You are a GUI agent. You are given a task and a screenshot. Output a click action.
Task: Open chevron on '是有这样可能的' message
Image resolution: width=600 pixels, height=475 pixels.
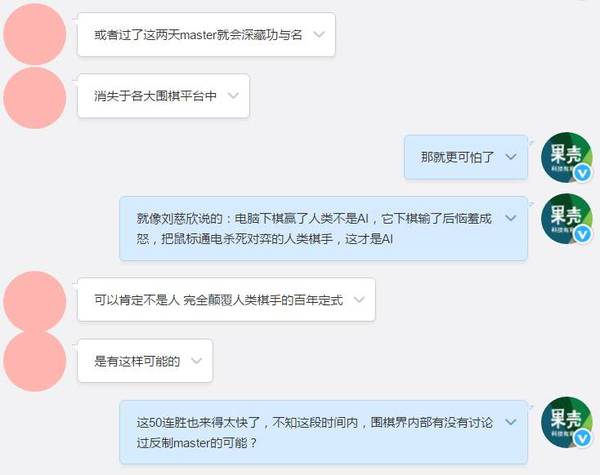point(196,361)
